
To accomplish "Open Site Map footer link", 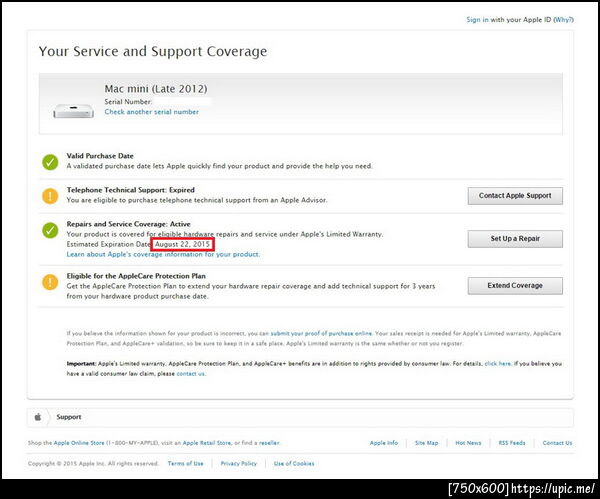I will [x=427, y=443].
